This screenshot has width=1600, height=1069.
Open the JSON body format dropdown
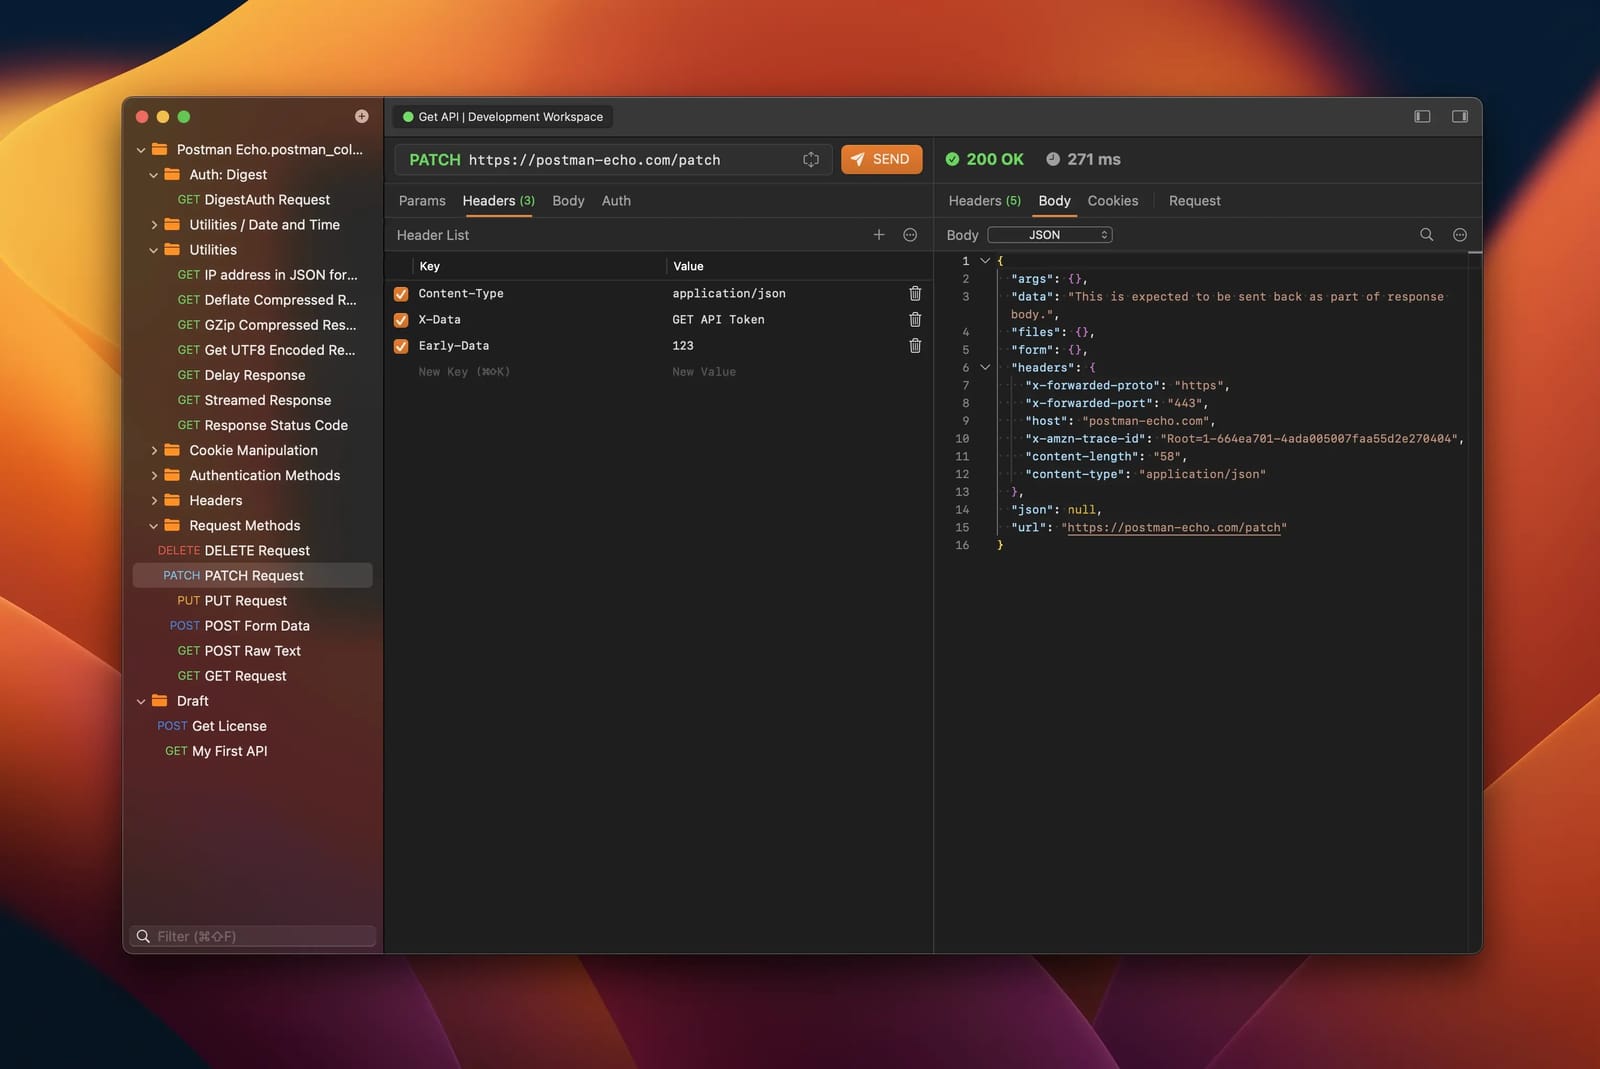[1050, 234]
